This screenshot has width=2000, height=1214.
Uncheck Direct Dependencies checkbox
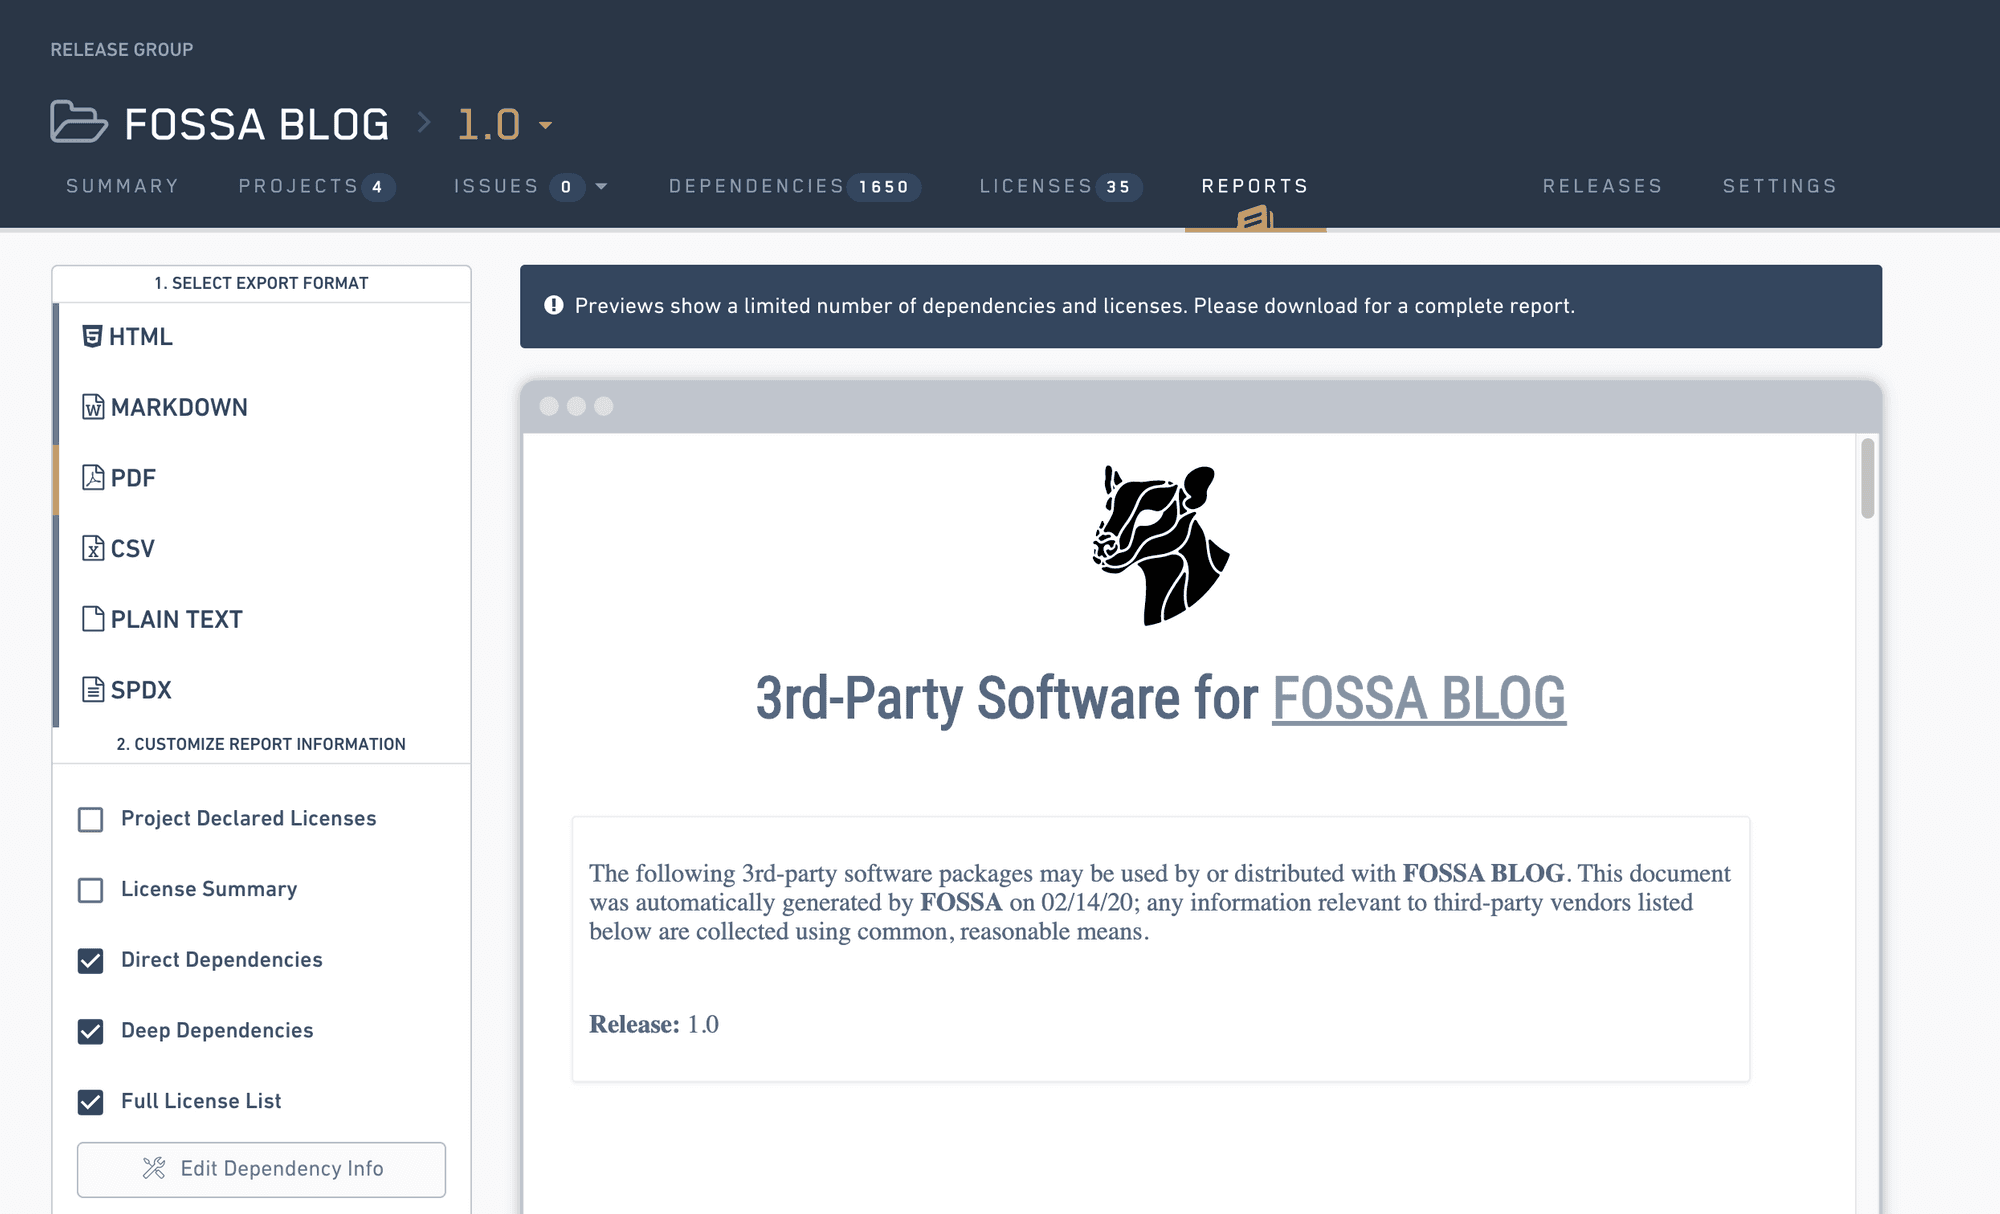91,960
